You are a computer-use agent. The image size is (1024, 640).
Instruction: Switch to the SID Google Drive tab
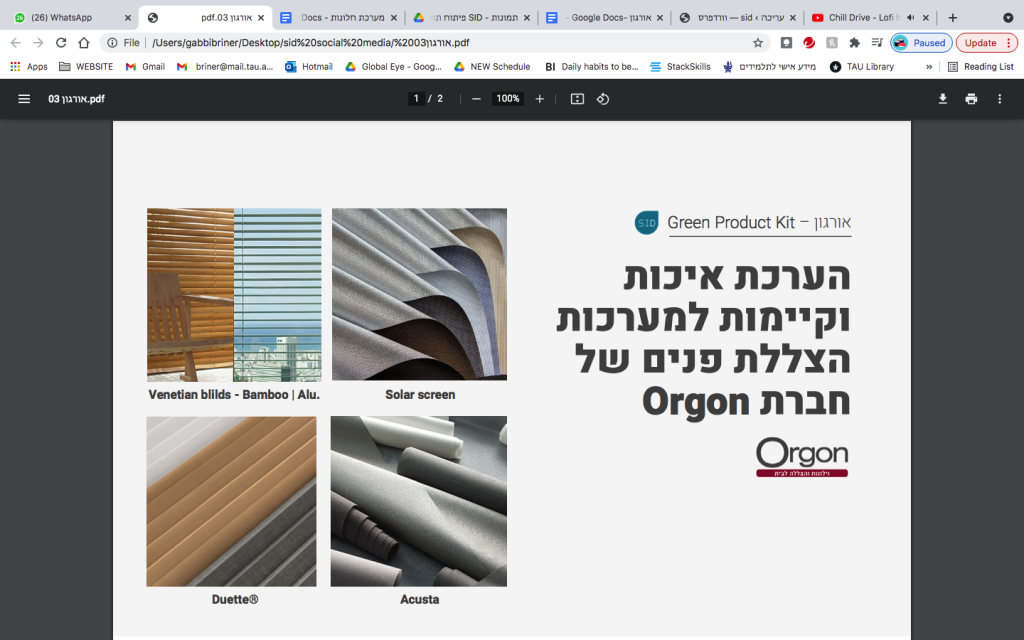point(470,18)
